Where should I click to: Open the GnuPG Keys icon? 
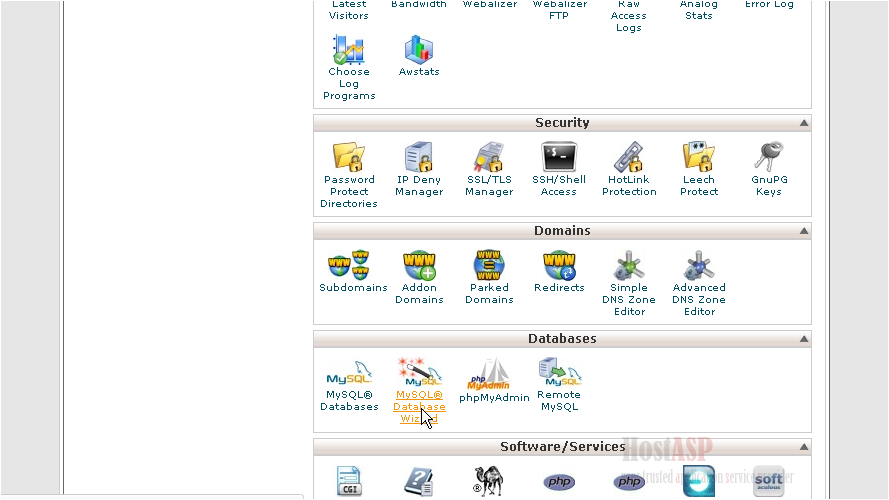coord(768,158)
